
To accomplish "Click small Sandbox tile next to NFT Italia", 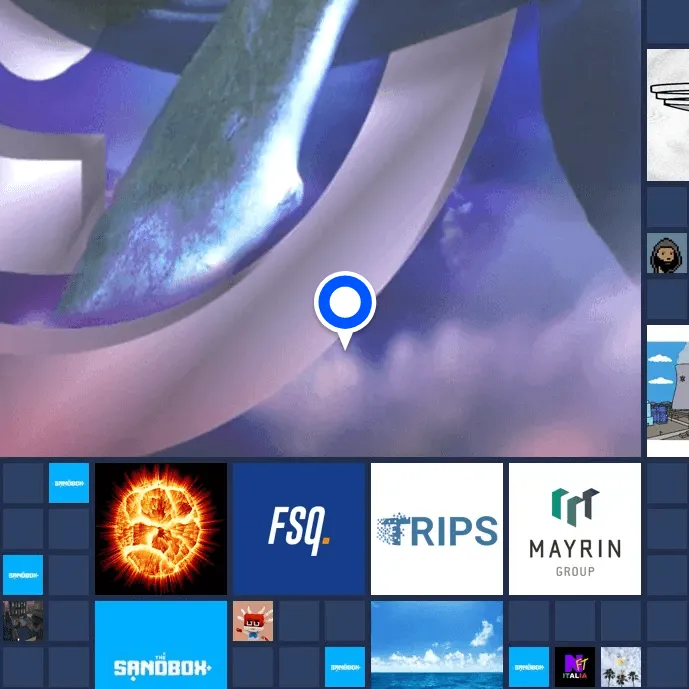I will click(x=529, y=667).
